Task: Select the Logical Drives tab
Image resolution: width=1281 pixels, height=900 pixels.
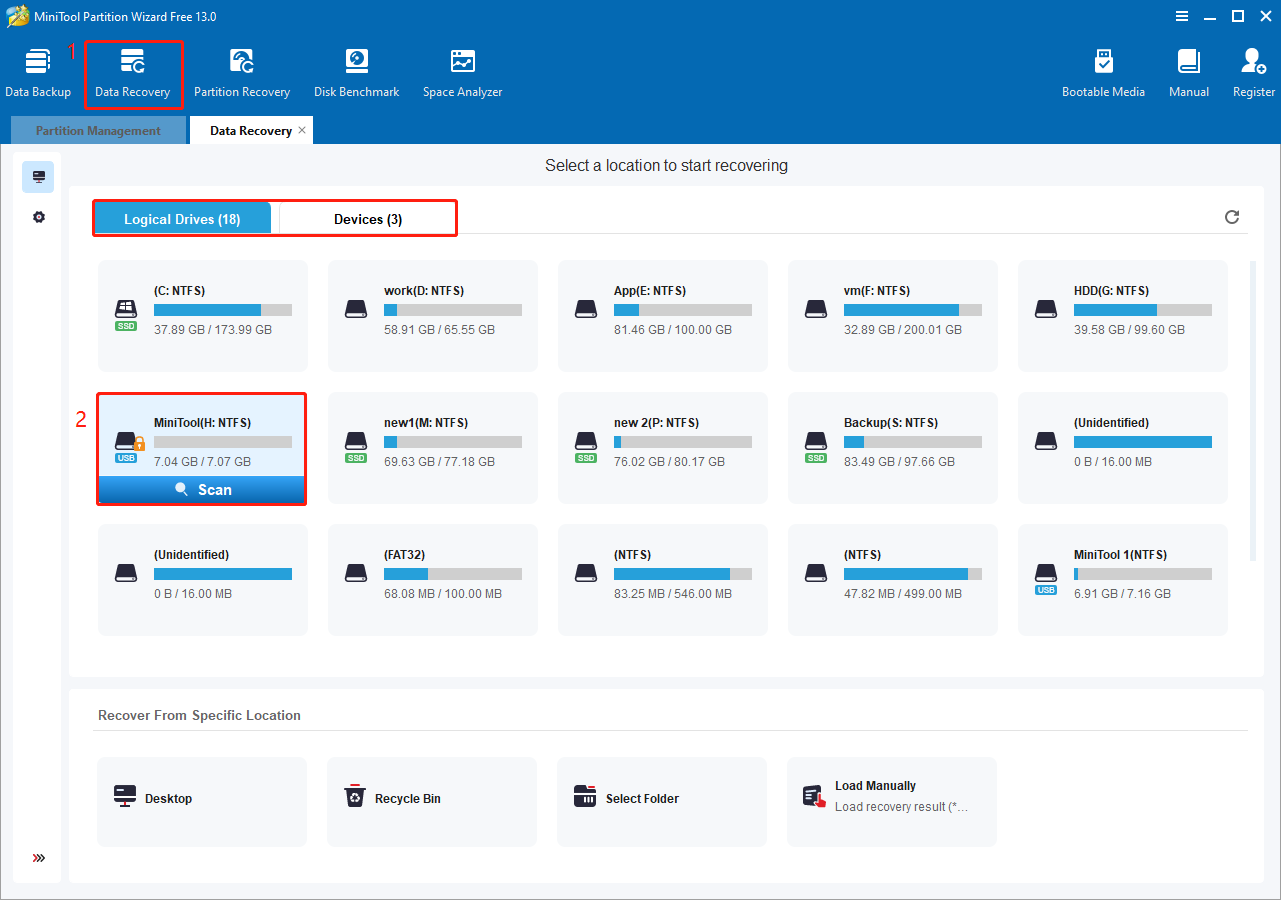Action: (182, 218)
